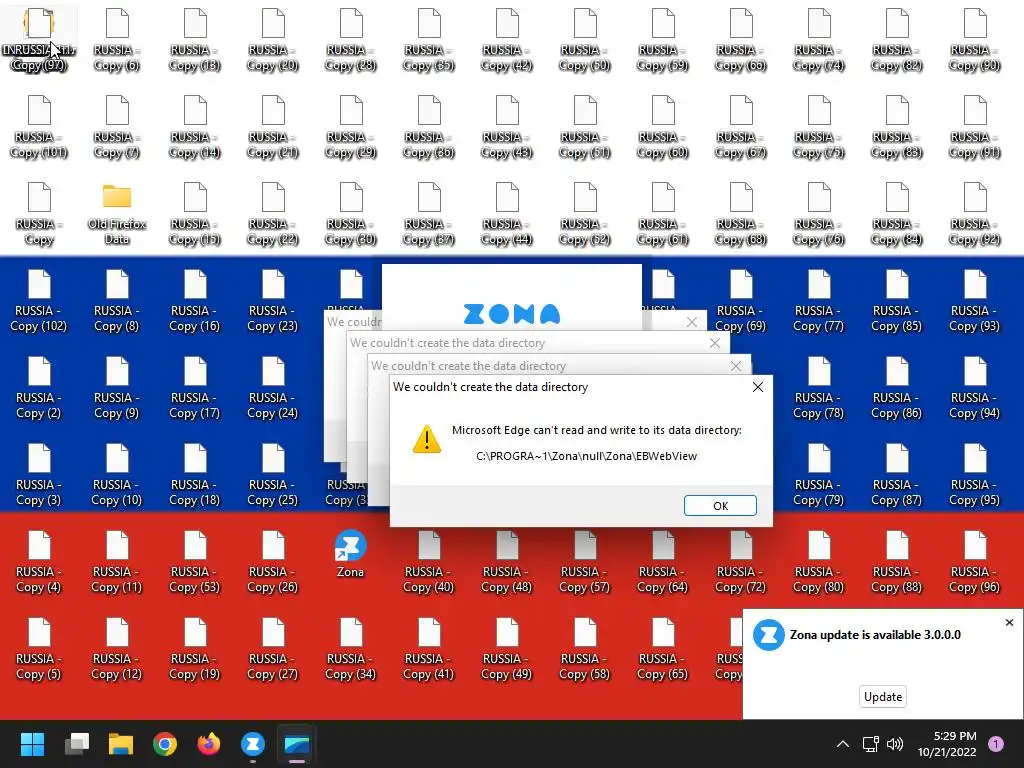This screenshot has width=1024, height=768.
Task: Close the second stacked error dialog
Action: click(736, 366)
